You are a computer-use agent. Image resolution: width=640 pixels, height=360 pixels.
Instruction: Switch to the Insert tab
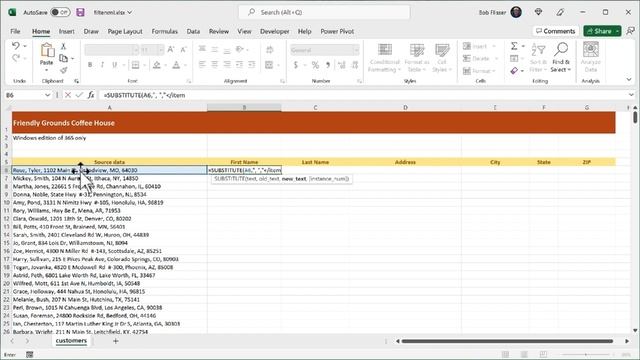point(67,31)
